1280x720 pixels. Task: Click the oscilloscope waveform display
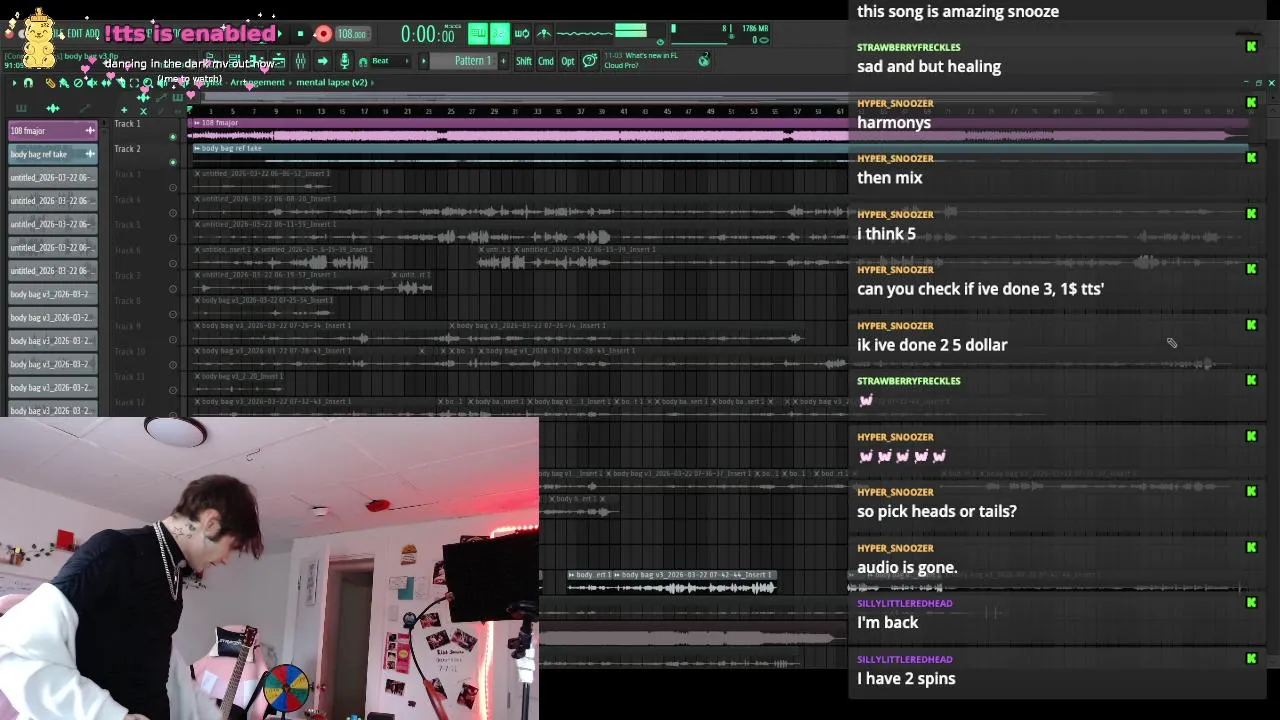tap(584, 33)
